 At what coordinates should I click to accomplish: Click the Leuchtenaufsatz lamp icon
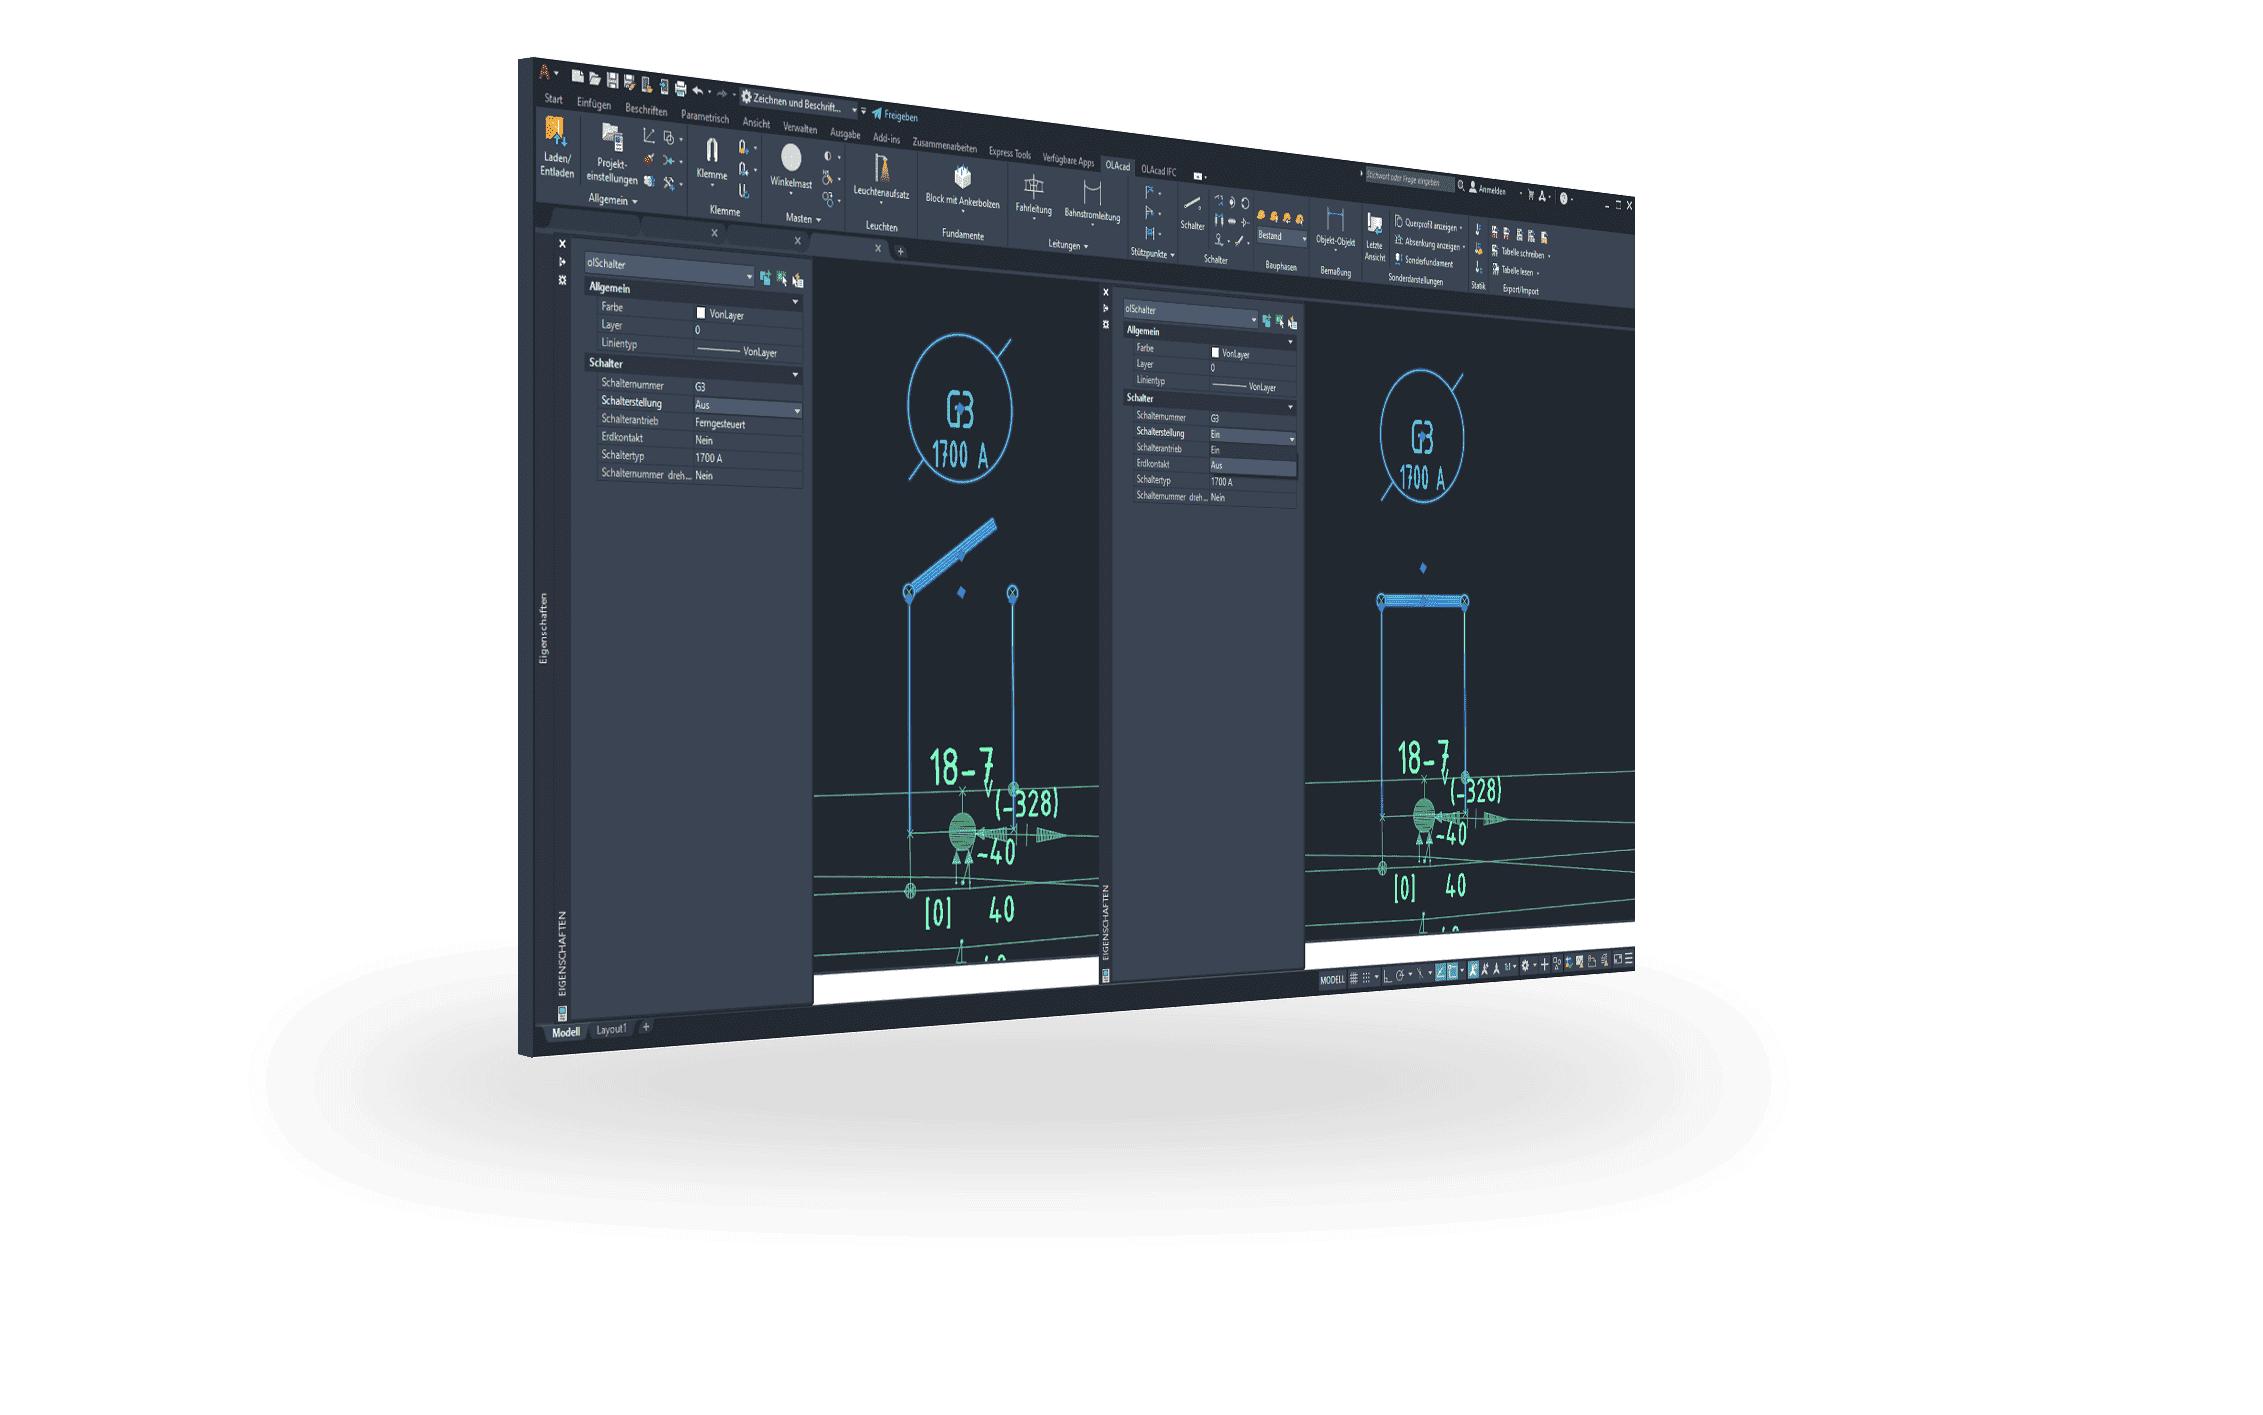pyautogui.click(x=881, y=170)
